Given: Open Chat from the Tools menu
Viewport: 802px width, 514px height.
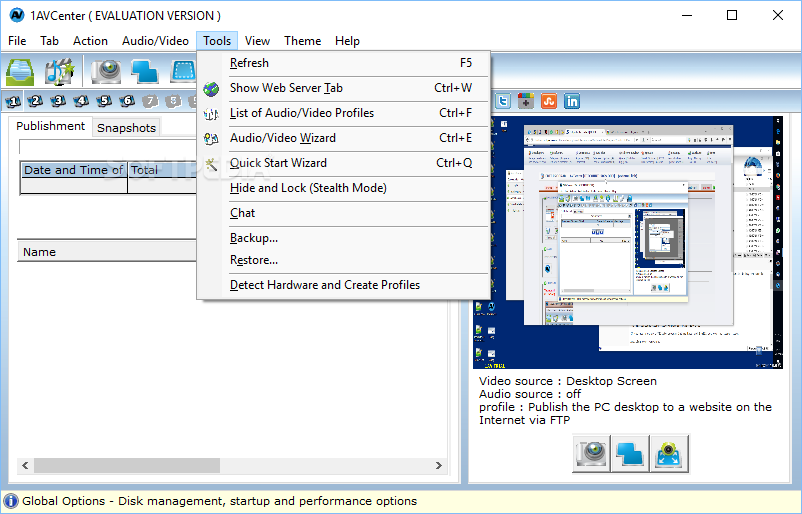Looking at the screenshot, I should pyautogui.click(x=344, y=213).
